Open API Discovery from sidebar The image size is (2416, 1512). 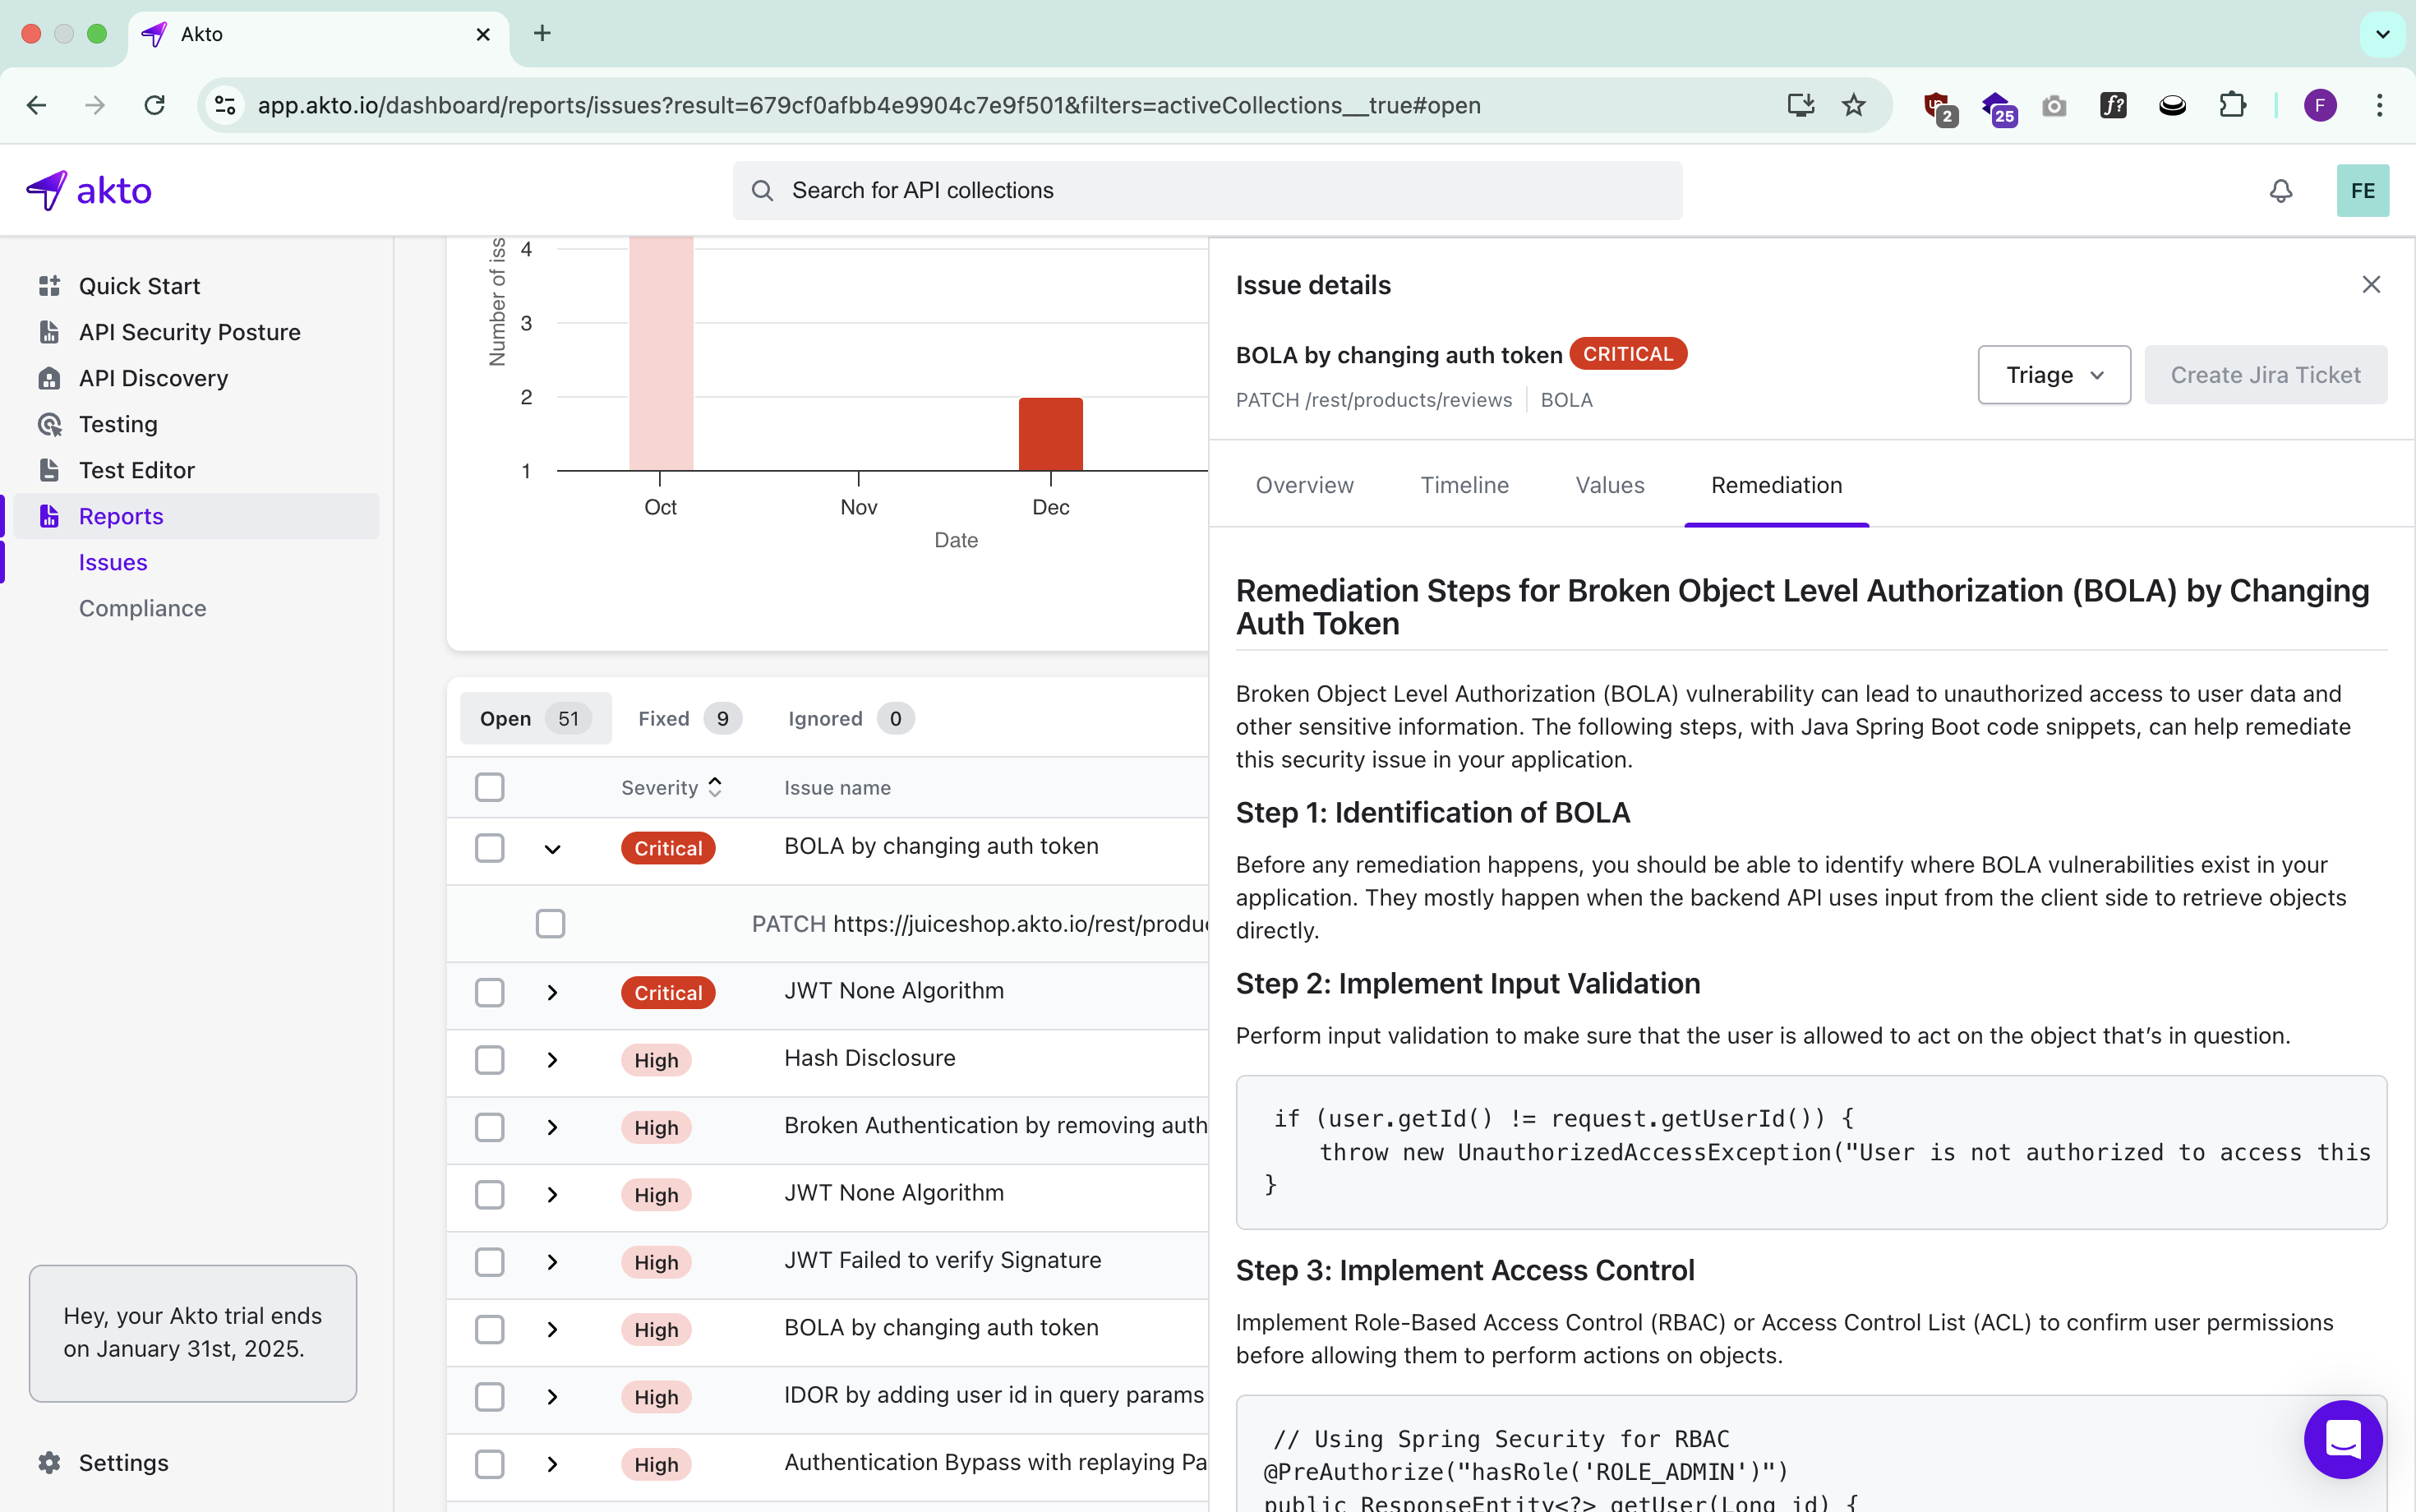[x=153, y=378]
